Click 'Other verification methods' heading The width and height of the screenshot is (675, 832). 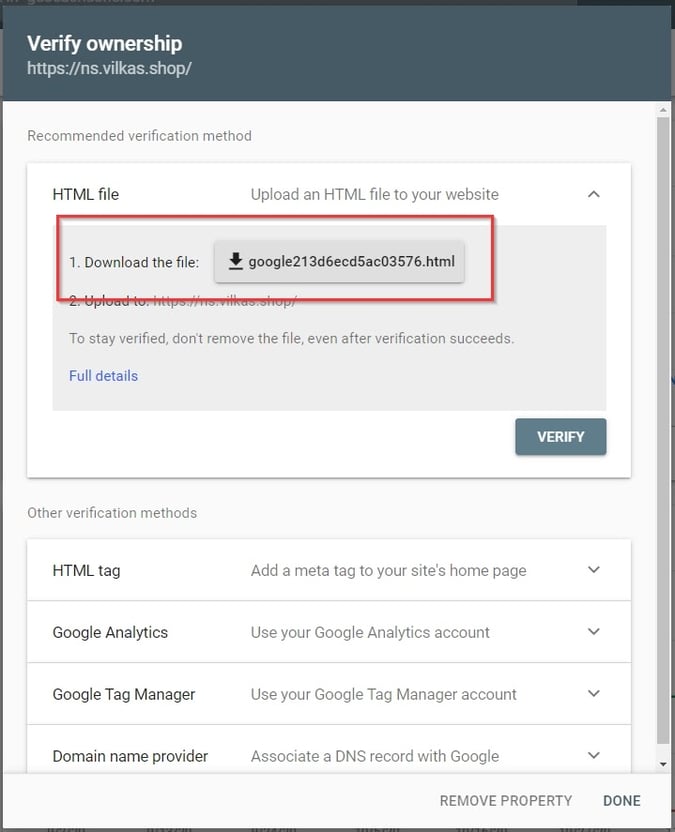(112, 513)
